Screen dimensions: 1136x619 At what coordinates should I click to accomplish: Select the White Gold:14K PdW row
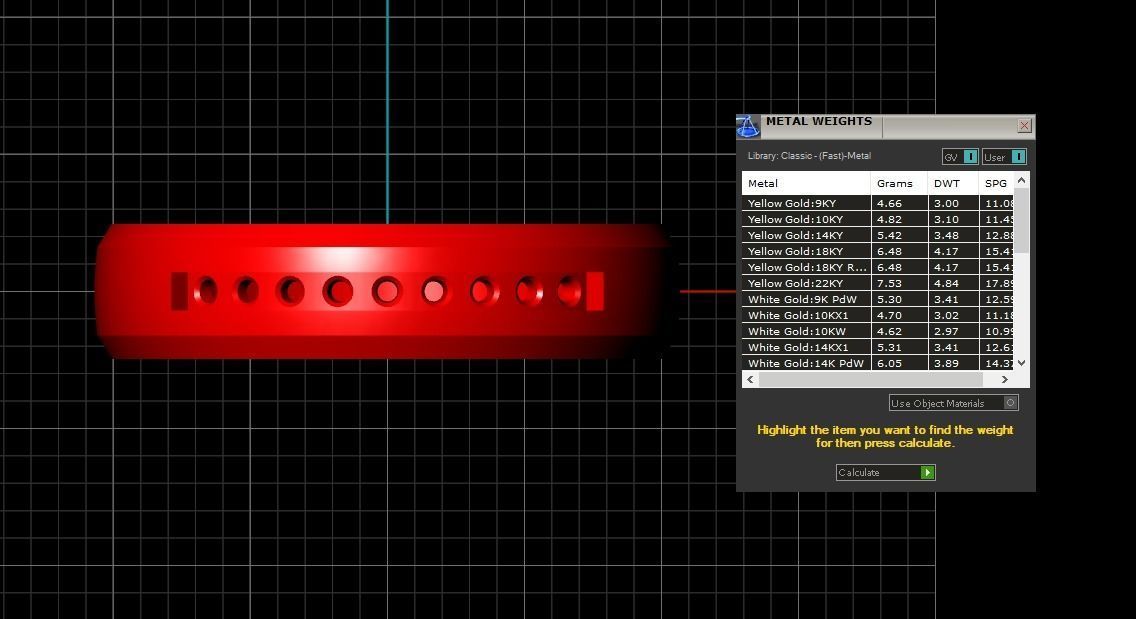point(878,362)
